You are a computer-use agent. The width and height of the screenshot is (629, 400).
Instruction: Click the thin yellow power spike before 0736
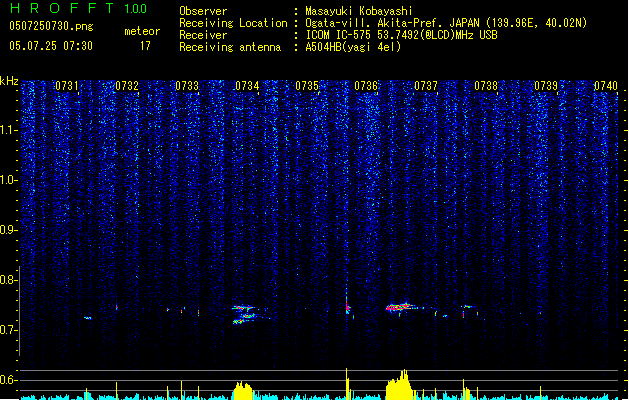347,383
